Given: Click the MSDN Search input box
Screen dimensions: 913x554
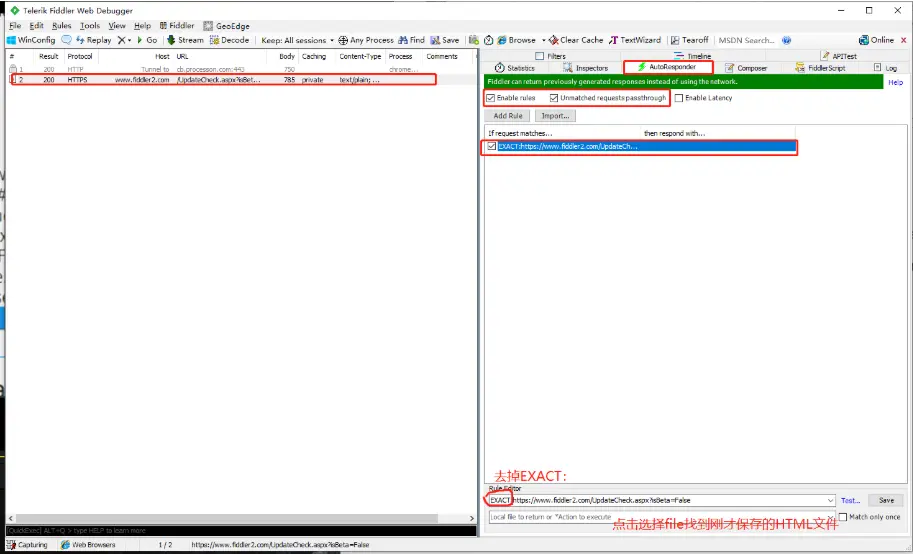Looking at the screenshot, I should 748,40.
